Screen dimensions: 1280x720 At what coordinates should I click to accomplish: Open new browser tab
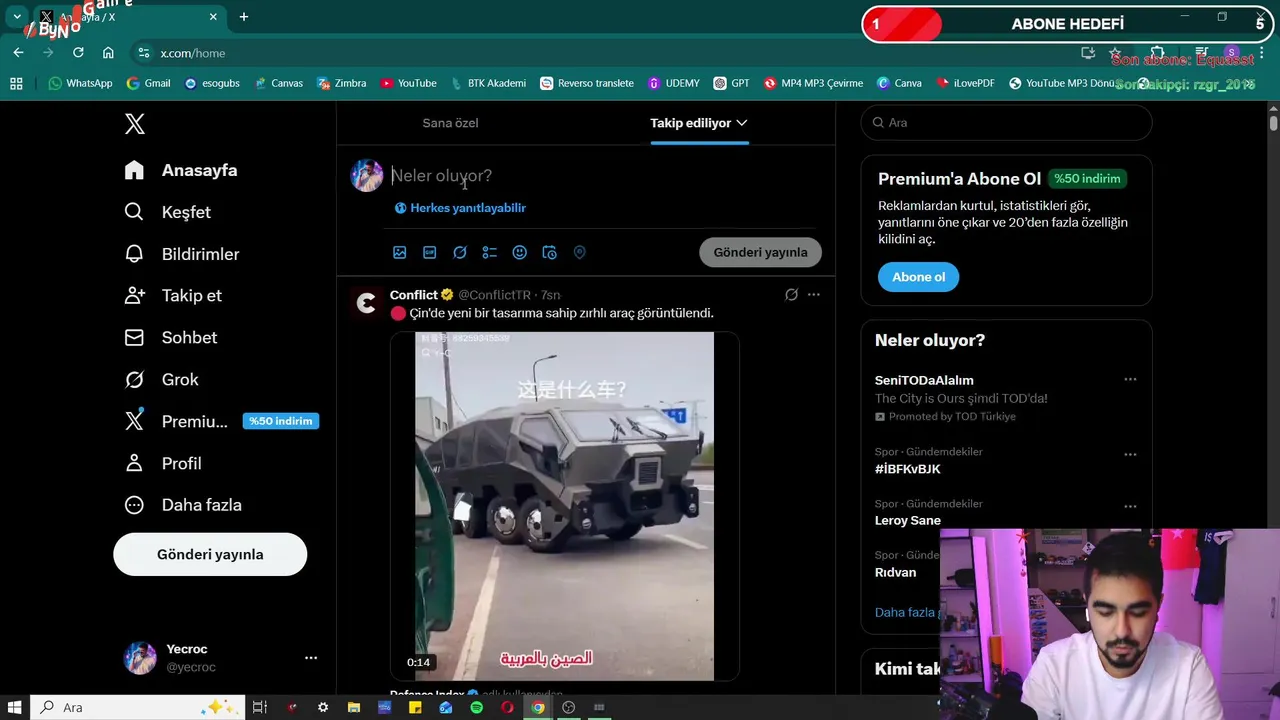pos(243,17)
